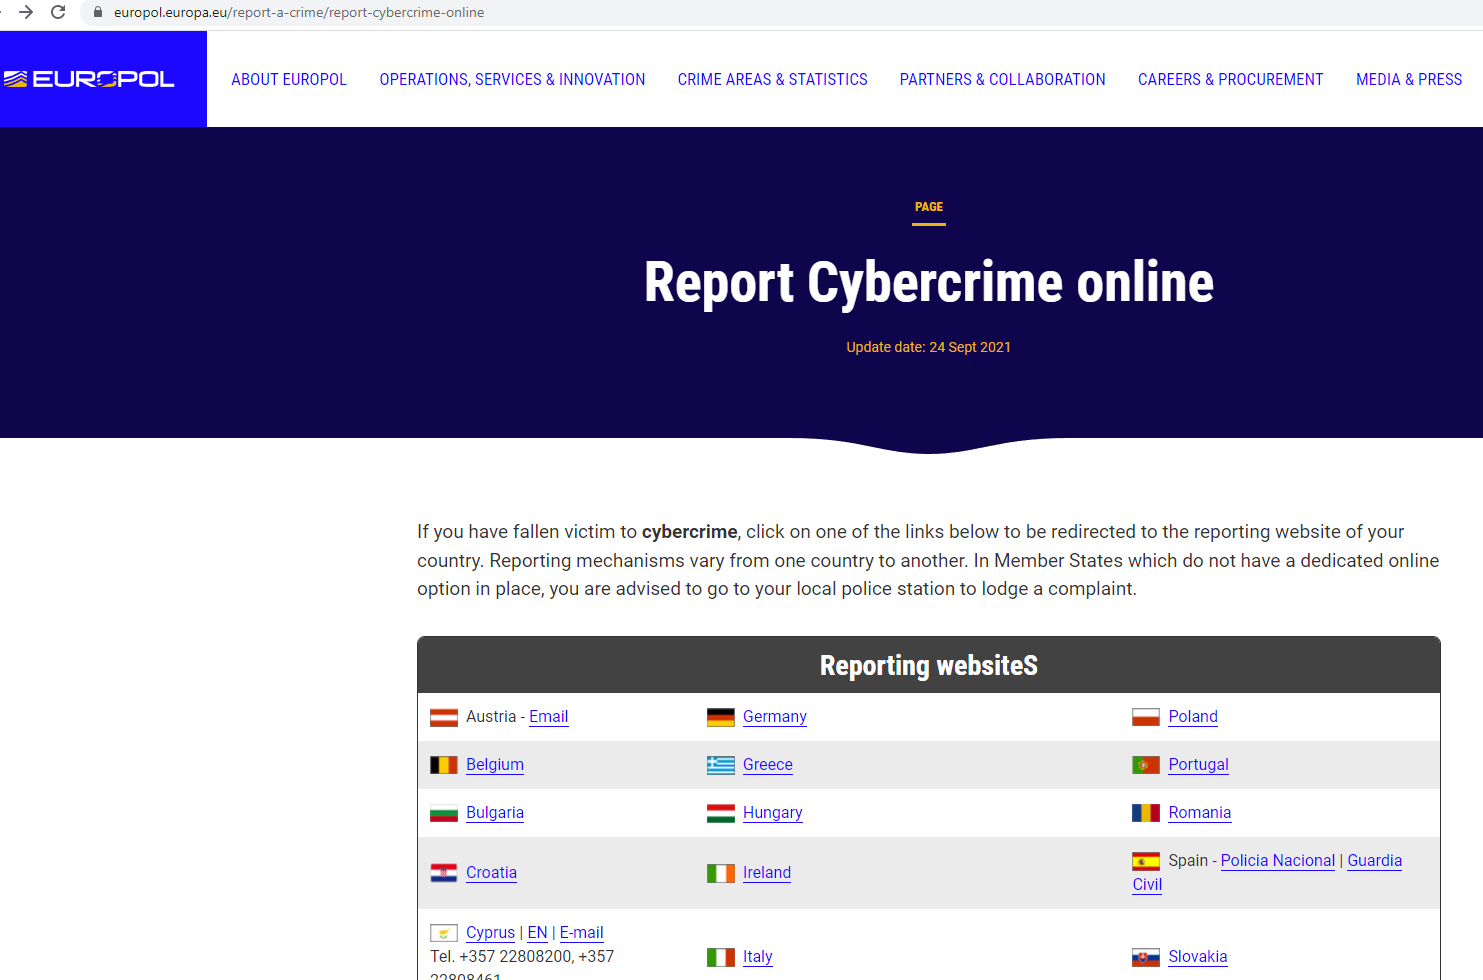Open the Belgium reporting link
This screenshot has height=980, width=1483.
click(x=495, y=765)
